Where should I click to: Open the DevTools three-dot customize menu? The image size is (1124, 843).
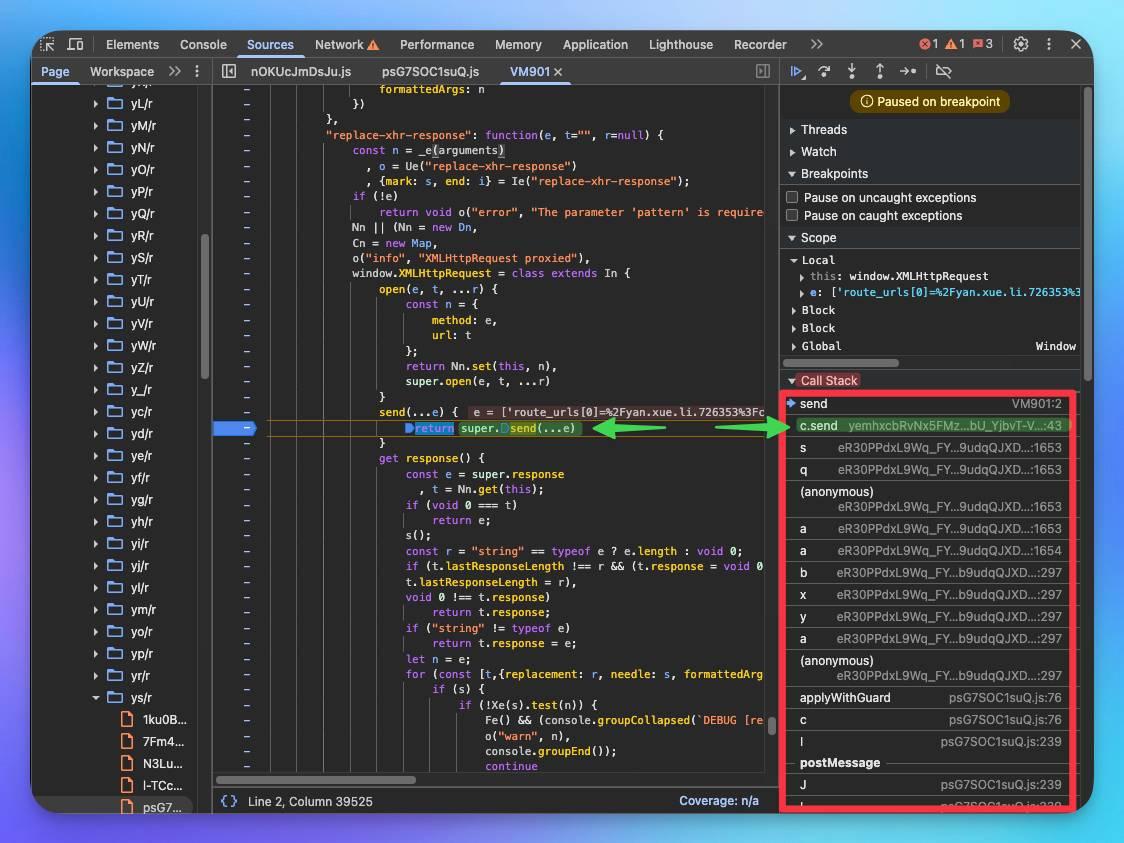(1049, 44)
